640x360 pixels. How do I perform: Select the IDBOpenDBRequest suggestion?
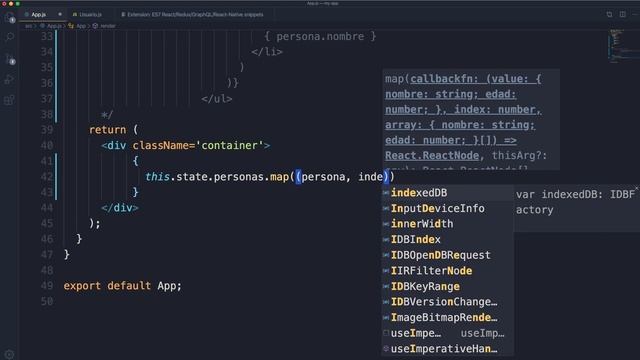click(447, 255)
